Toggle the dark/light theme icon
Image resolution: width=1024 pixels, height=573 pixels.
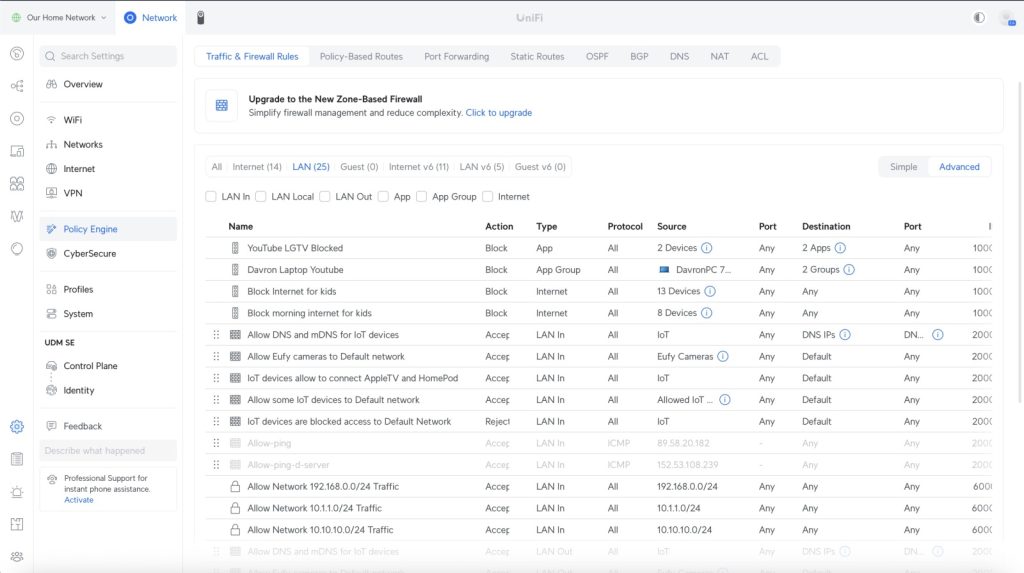978,18
